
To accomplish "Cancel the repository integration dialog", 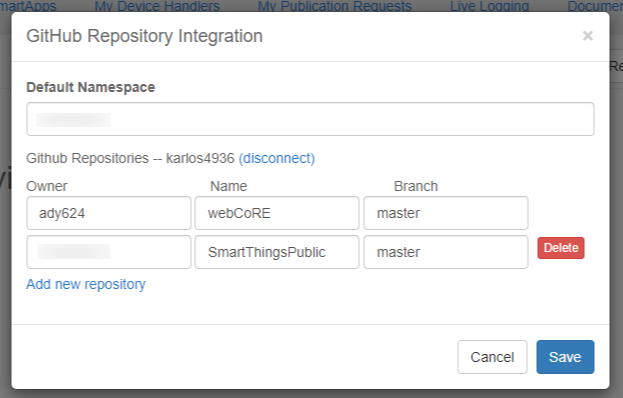I will (x=492, y=357).
